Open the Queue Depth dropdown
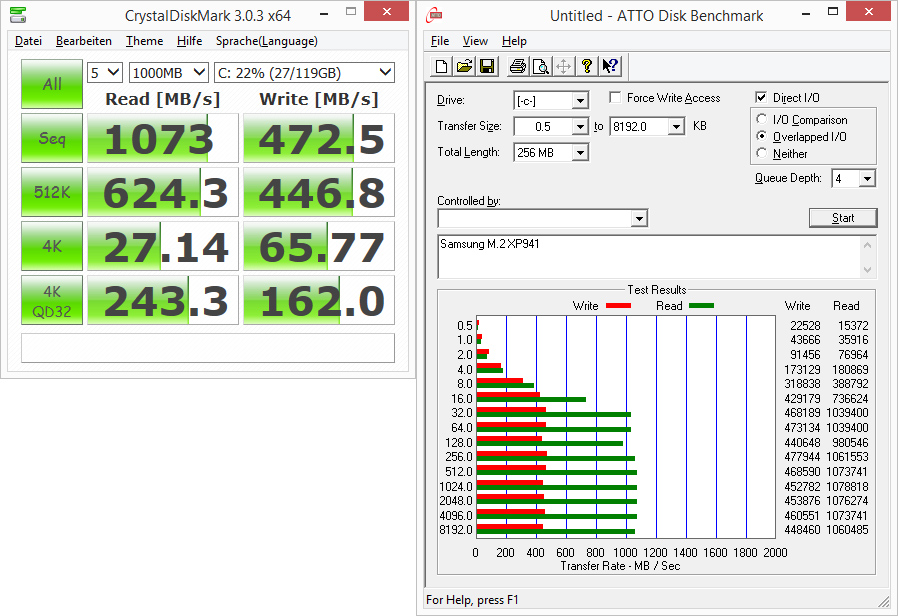Image resolution: width=898 pixels, height=616 pixels. coord(868,179)
